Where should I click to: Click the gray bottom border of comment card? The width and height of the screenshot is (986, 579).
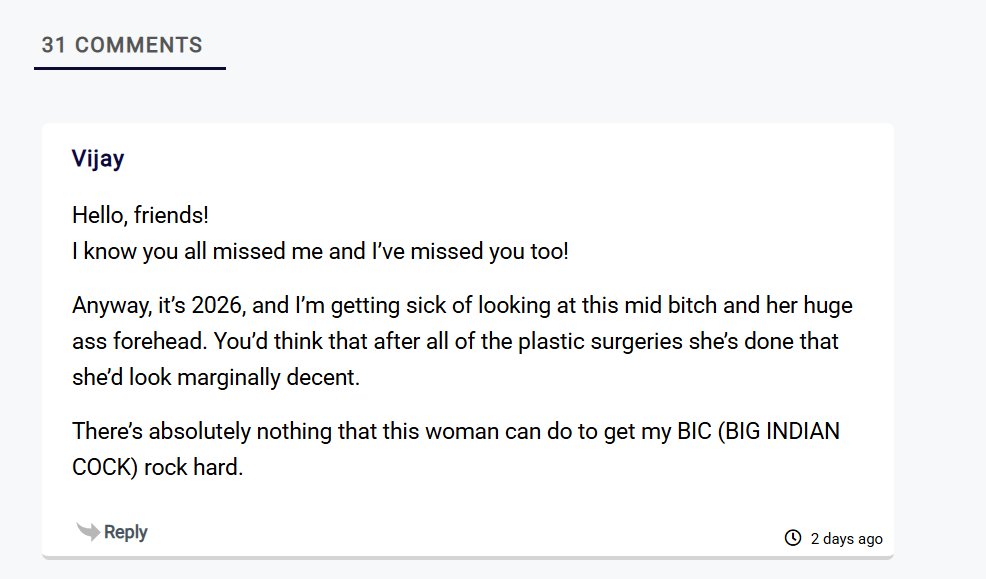pos(468,558)
